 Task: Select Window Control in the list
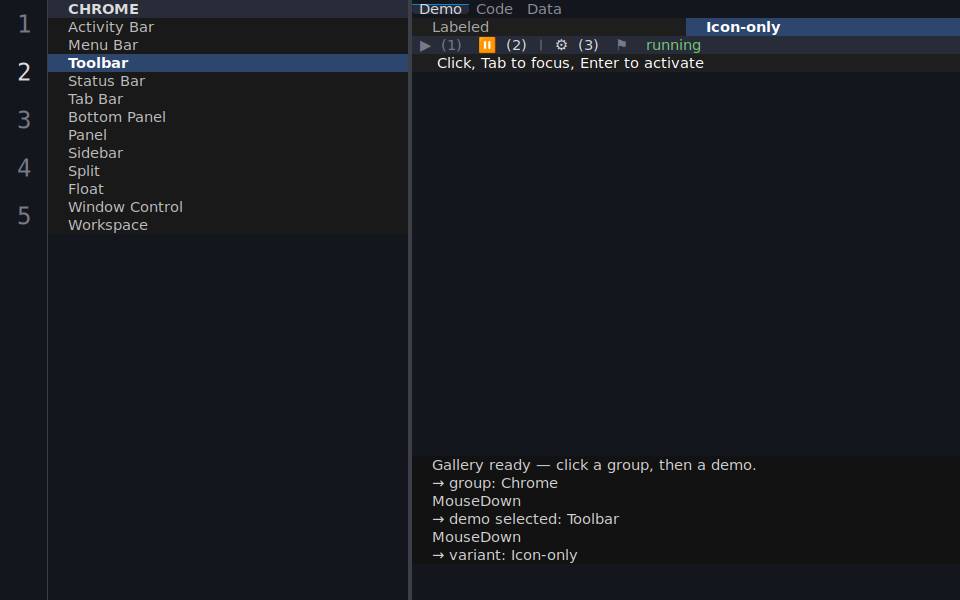[228, 207]
